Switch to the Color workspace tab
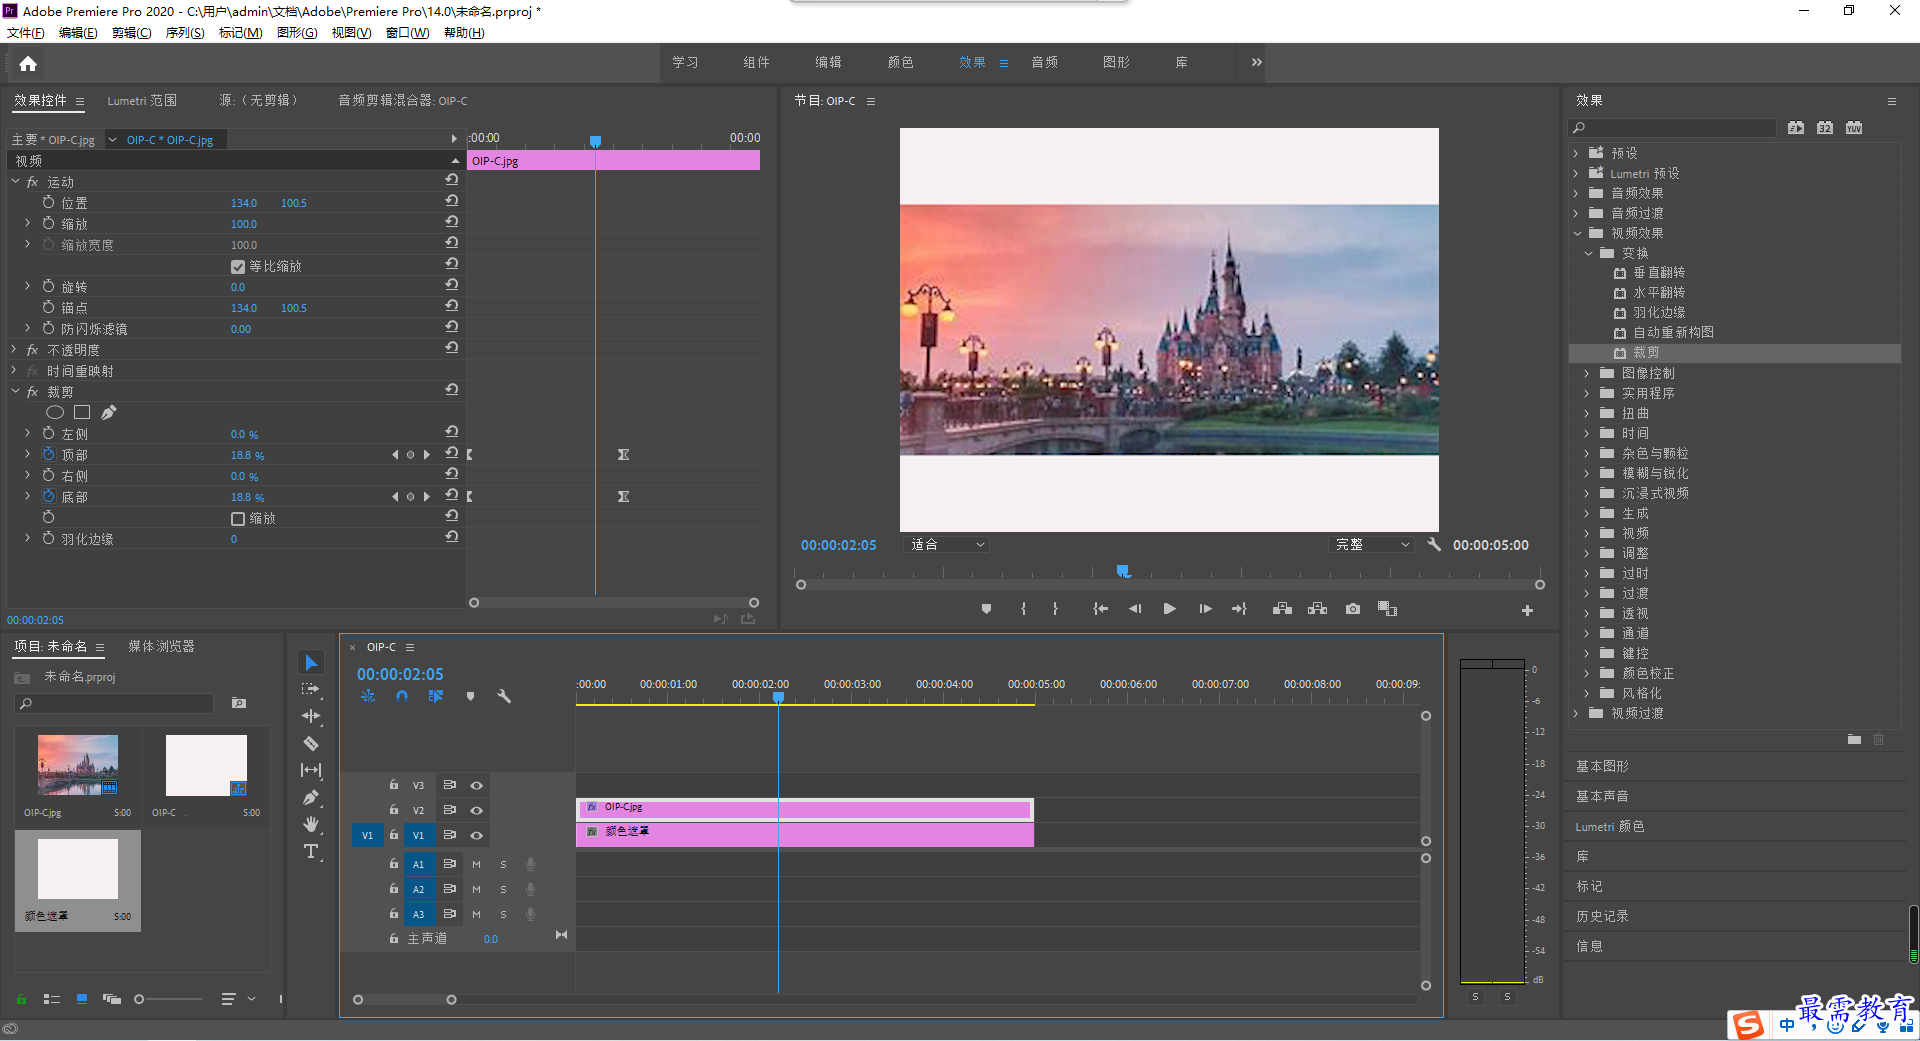The width and height of the screenshot is (1920, 1041). tap(900, 62)
